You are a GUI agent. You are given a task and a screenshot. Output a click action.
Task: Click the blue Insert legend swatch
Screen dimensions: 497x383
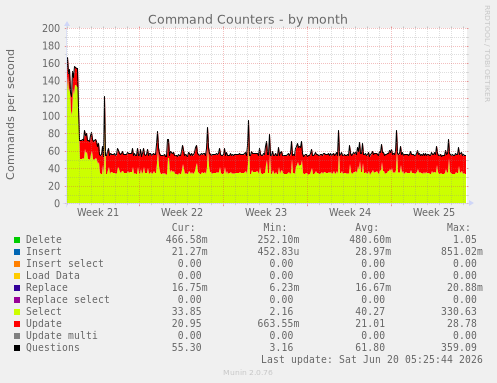click(x=17, y=252)
